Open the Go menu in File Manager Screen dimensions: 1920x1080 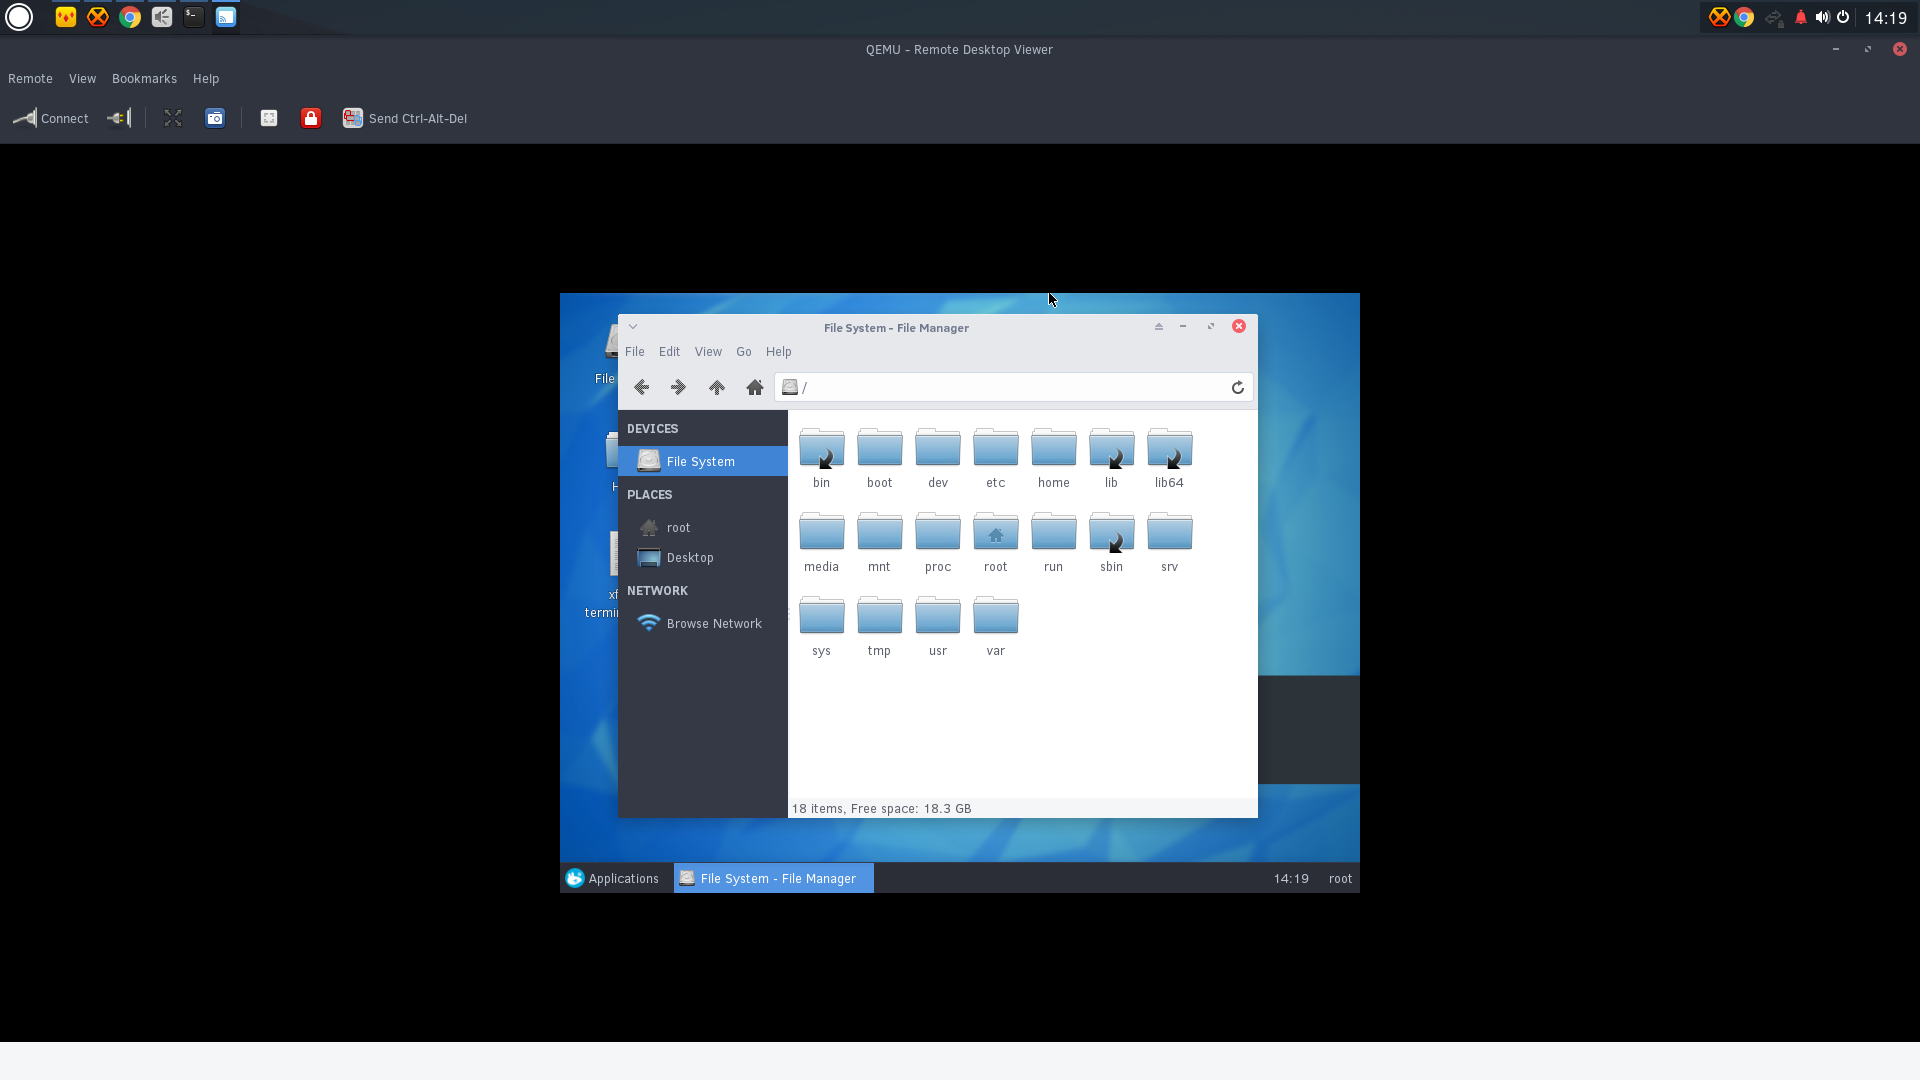click(744, 352)
